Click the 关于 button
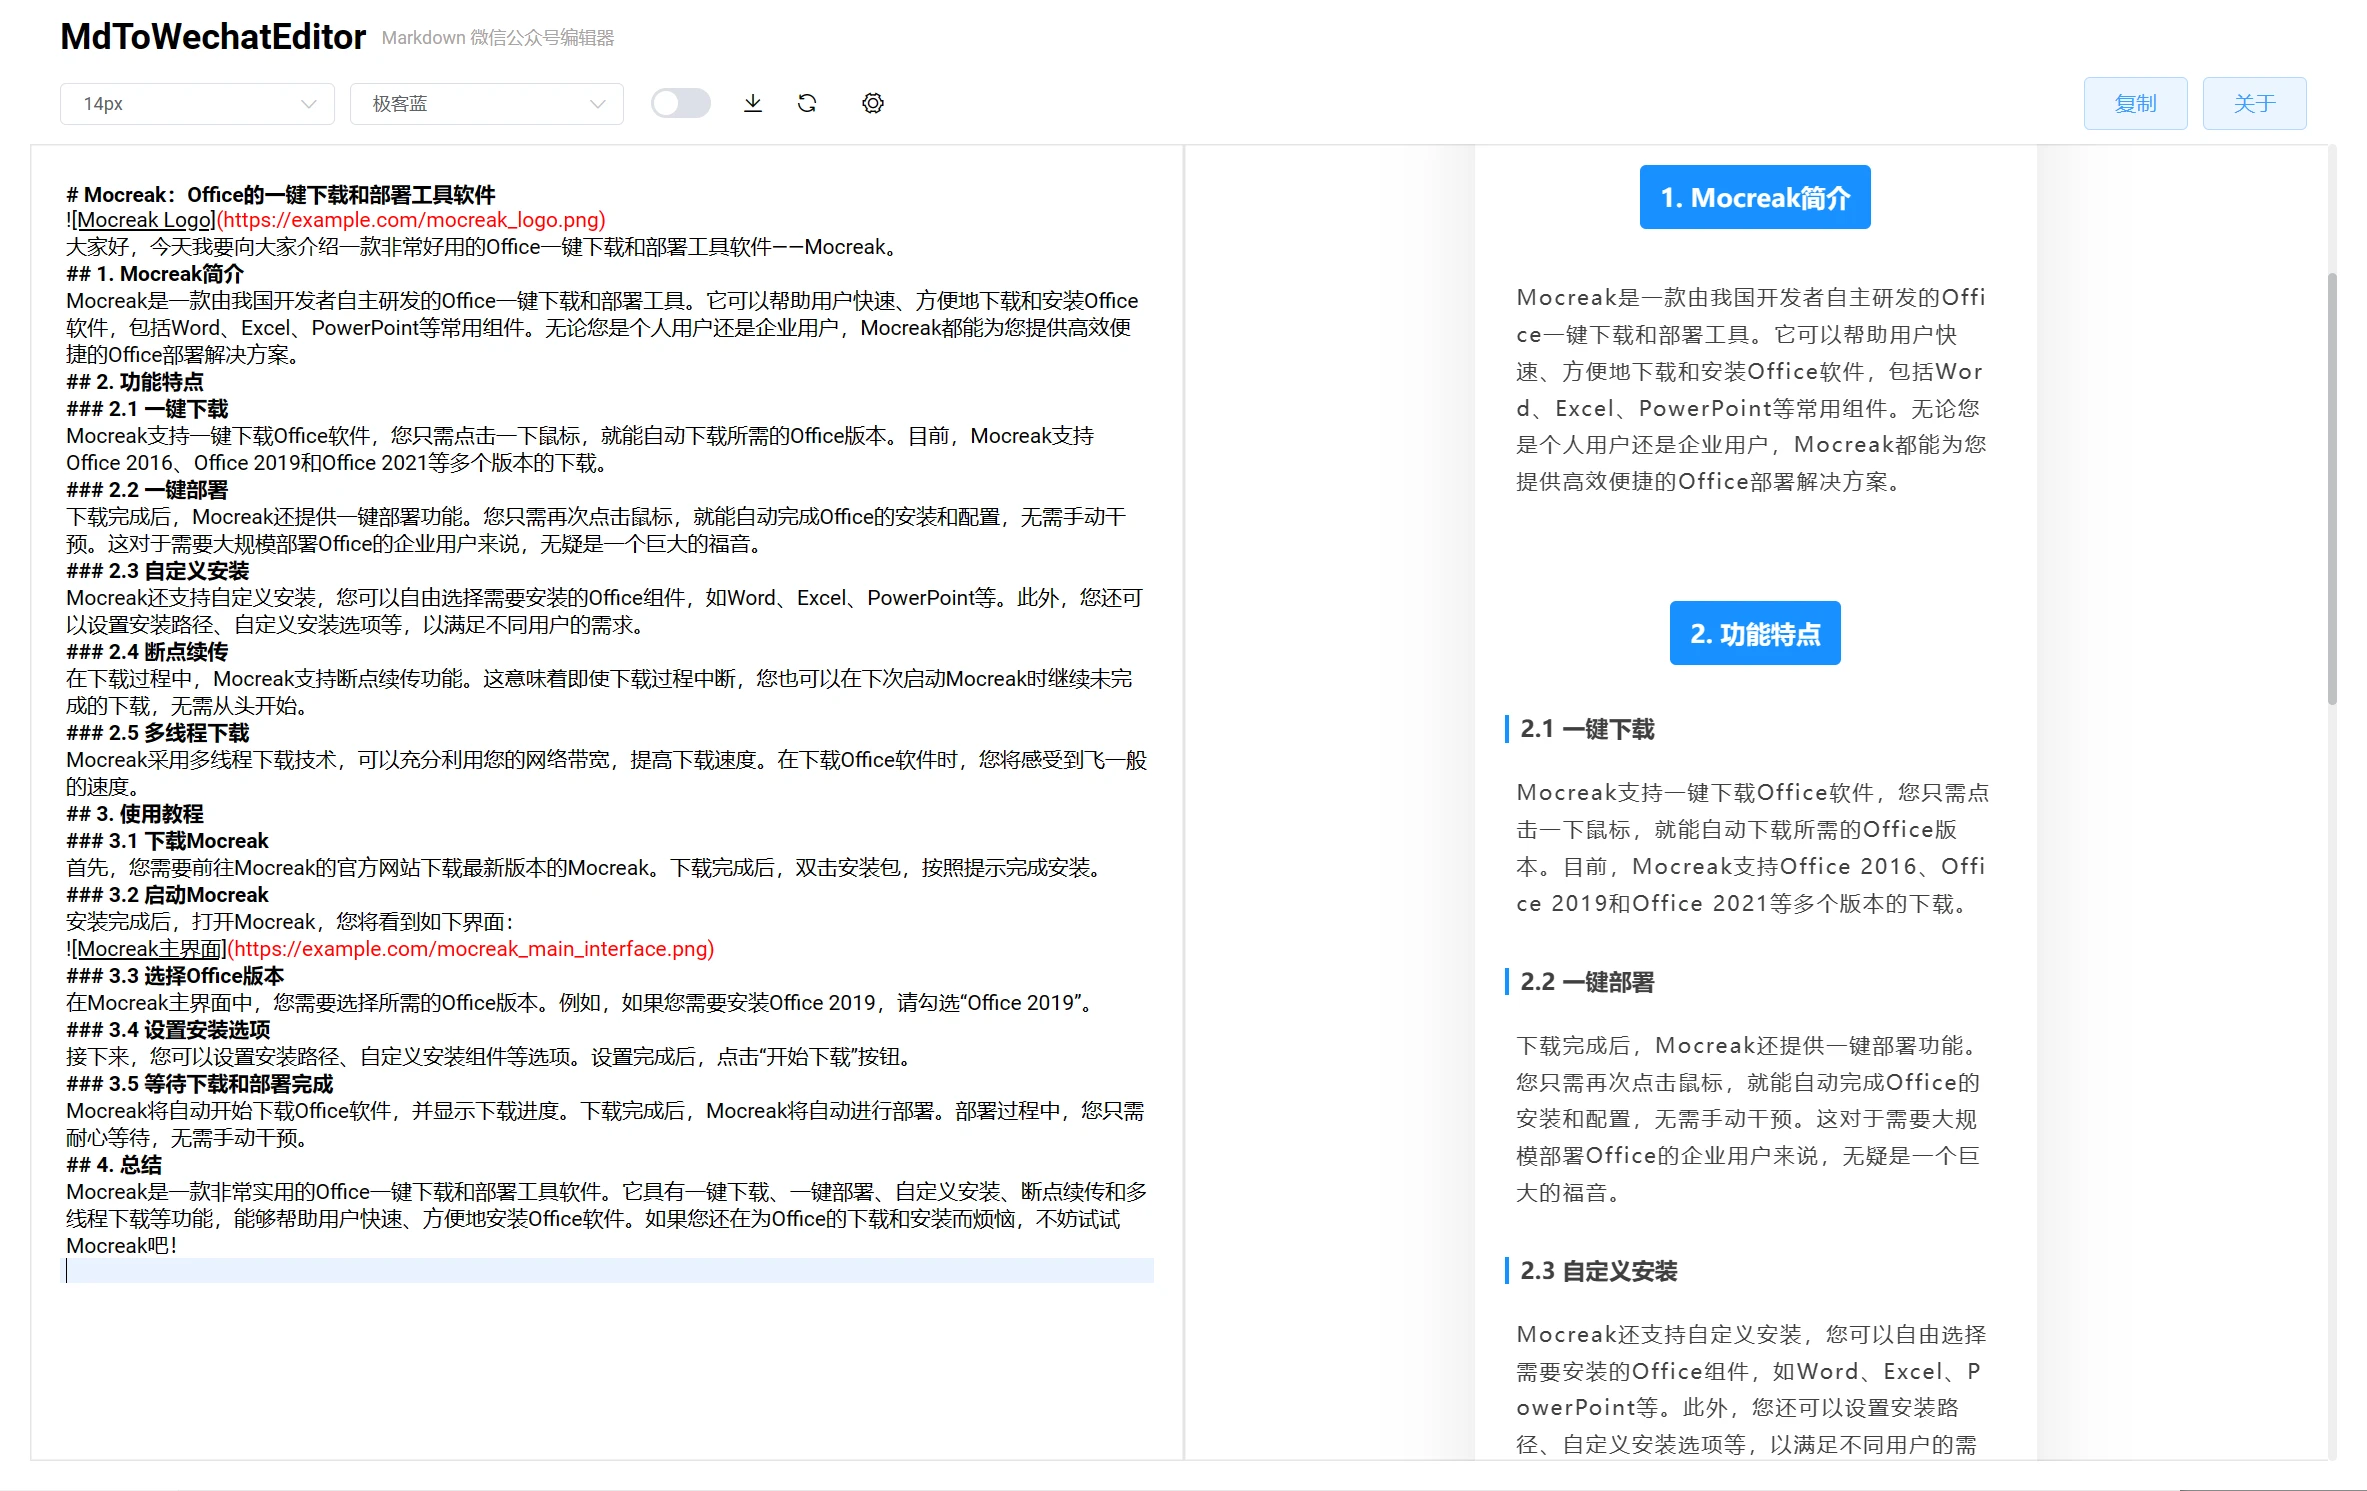The image size is (2367, 1491). point(2254,103)
